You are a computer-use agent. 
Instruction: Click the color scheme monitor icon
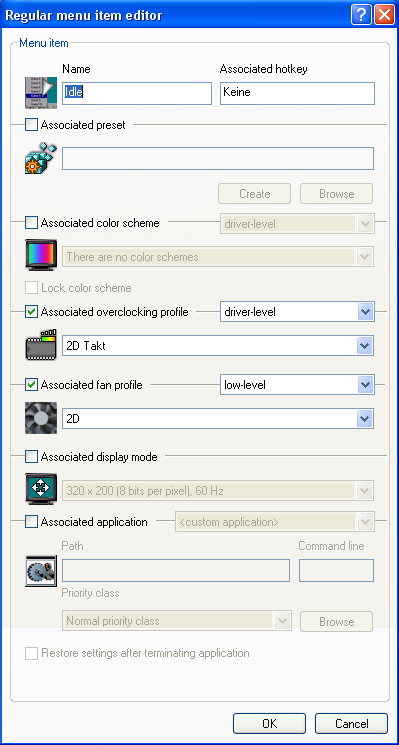point(41,256)
